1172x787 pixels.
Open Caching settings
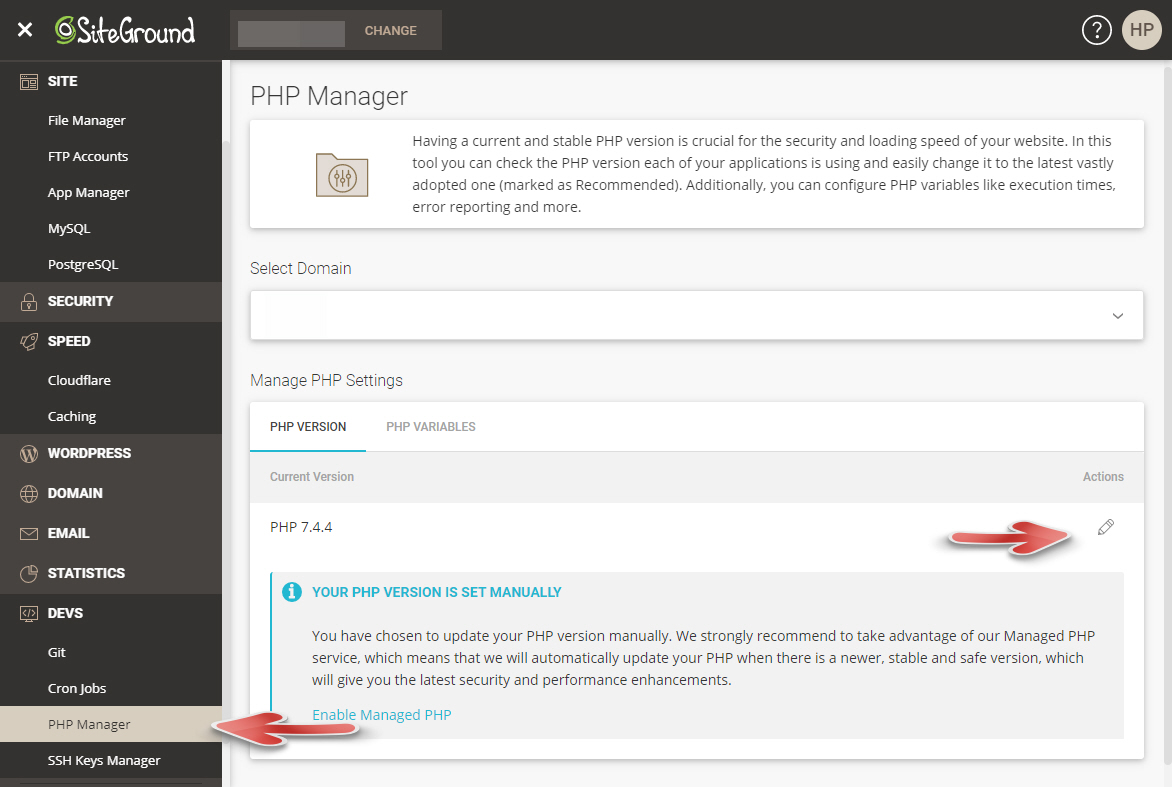coord(72,416)
